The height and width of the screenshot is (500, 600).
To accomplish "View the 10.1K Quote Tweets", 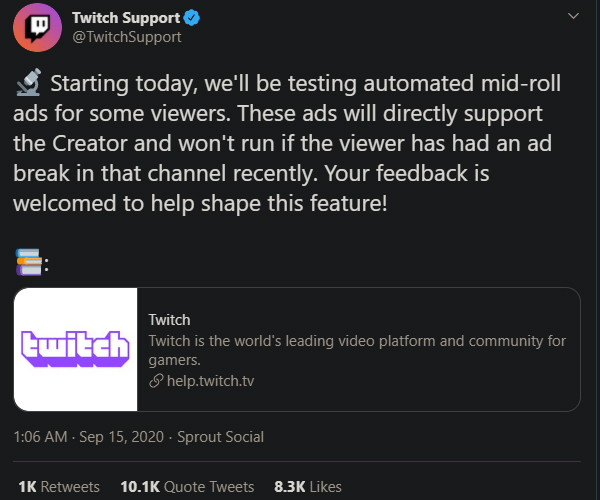I will coord(187,487).
